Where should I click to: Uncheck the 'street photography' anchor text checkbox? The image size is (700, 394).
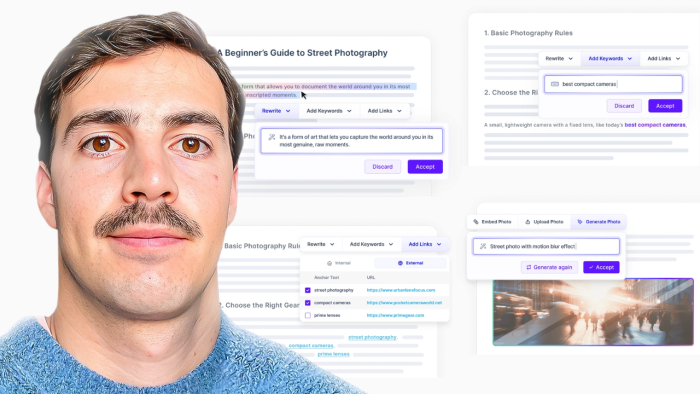coord(308,290)
